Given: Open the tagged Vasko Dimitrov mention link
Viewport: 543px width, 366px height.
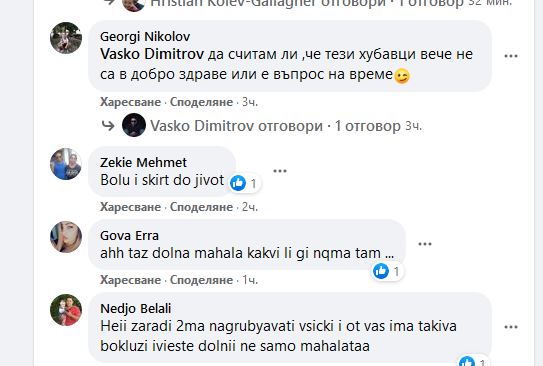Looking at the screenshot, I should (152, 54).
